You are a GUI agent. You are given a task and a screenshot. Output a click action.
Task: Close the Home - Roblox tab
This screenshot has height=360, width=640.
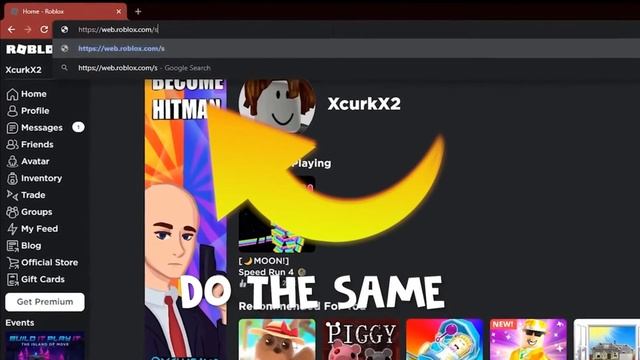point(119,11)
